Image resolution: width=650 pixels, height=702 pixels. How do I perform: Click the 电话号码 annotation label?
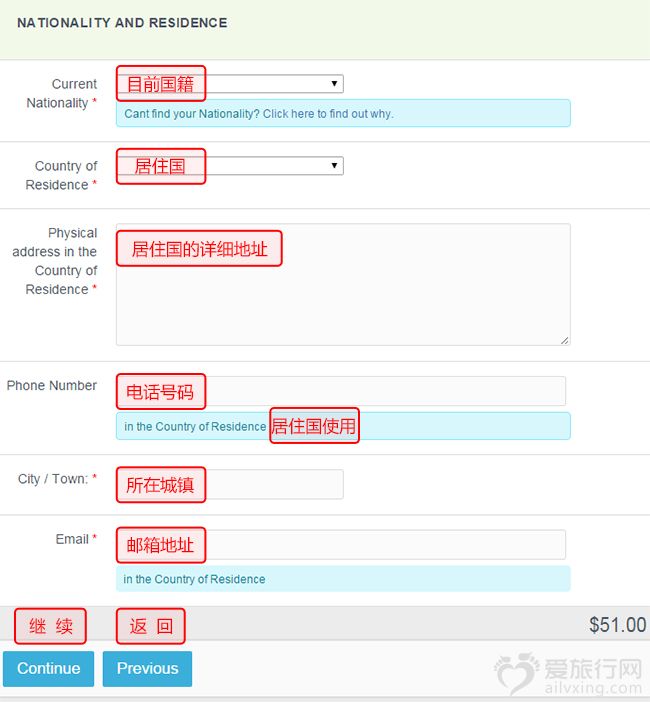161,392
